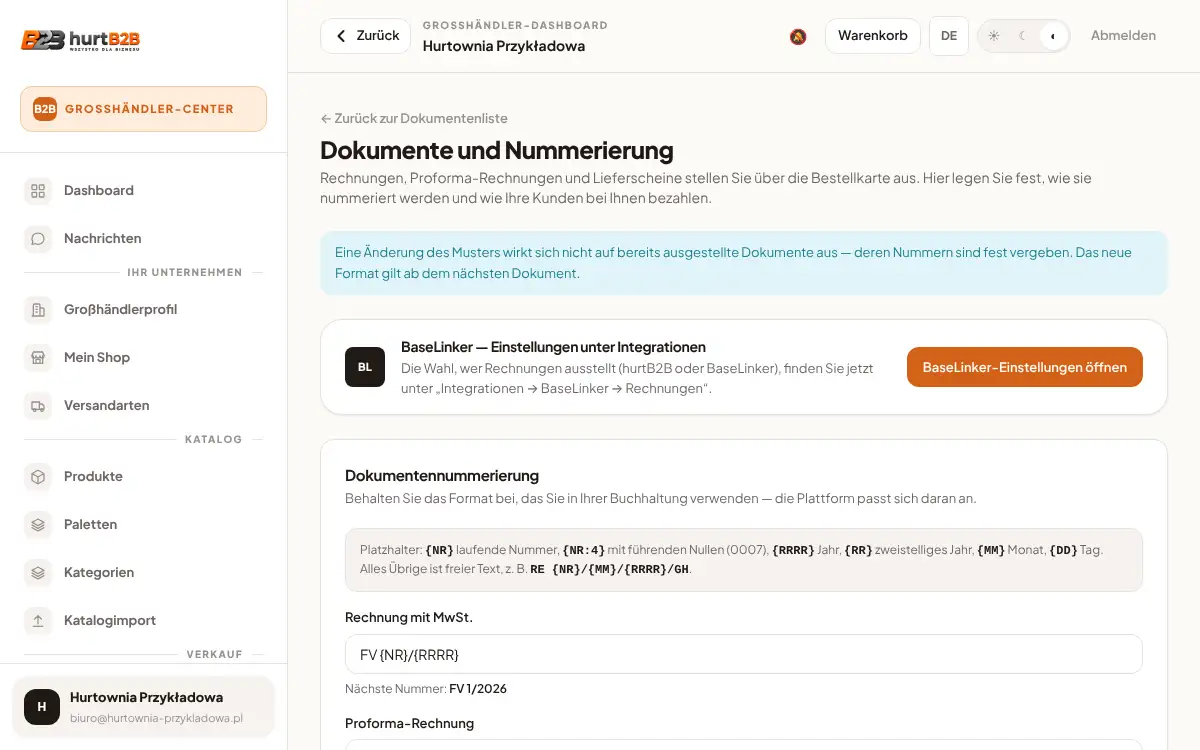The width and height of the screenshot is (1200, 750).
Task: Select Versandarten in the sidebar
Action: point(143,405)
